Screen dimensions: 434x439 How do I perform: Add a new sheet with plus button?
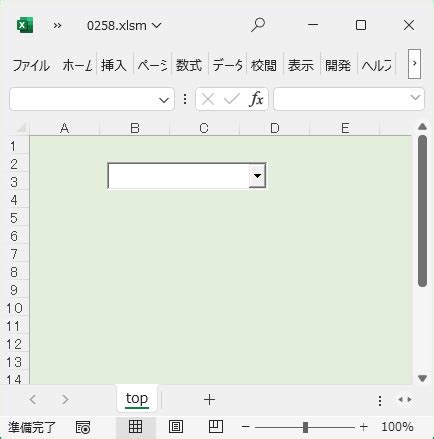pyautogui.click(x=209, y=399)
